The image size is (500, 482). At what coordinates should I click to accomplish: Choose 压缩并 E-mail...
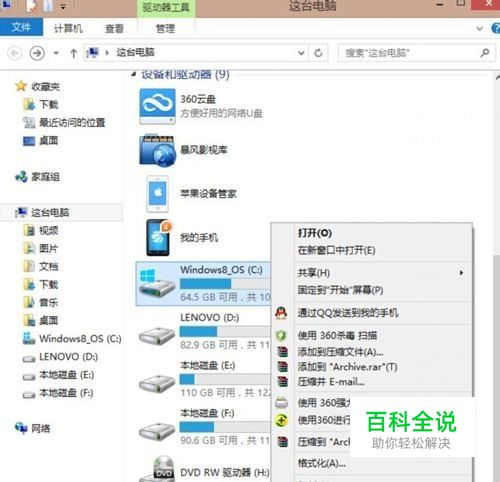331,382
